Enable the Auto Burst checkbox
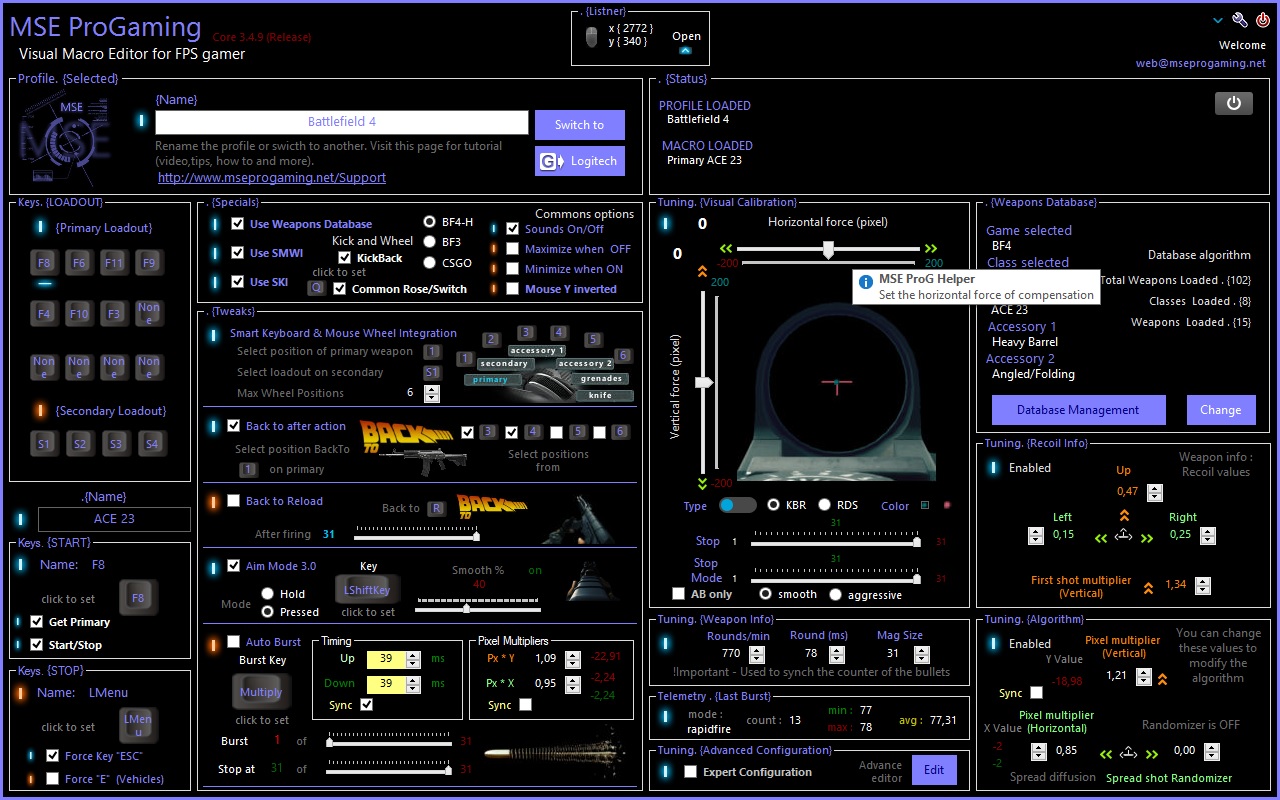 click(234, 642)
